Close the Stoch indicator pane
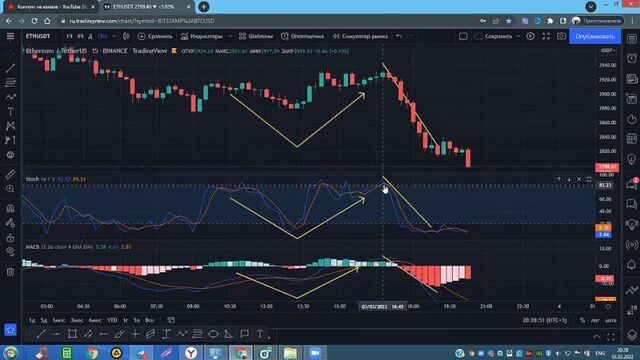 click(579, 179)
